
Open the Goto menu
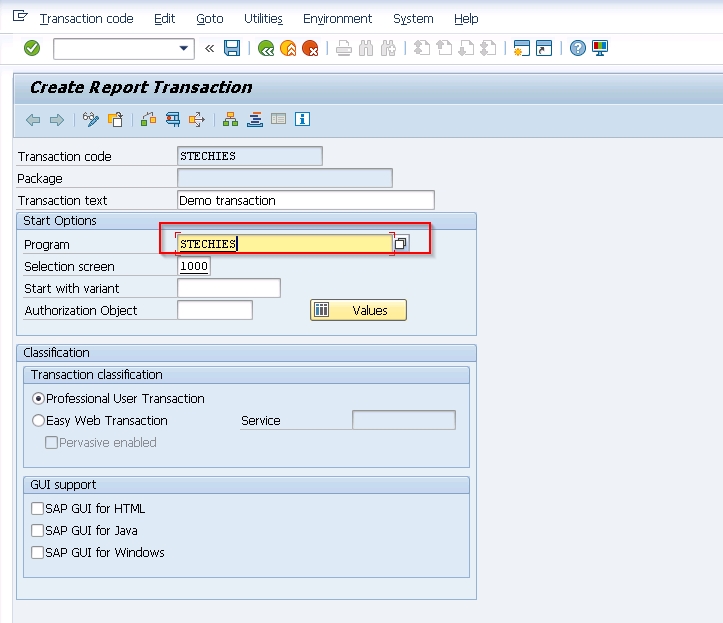click(209, 19)
